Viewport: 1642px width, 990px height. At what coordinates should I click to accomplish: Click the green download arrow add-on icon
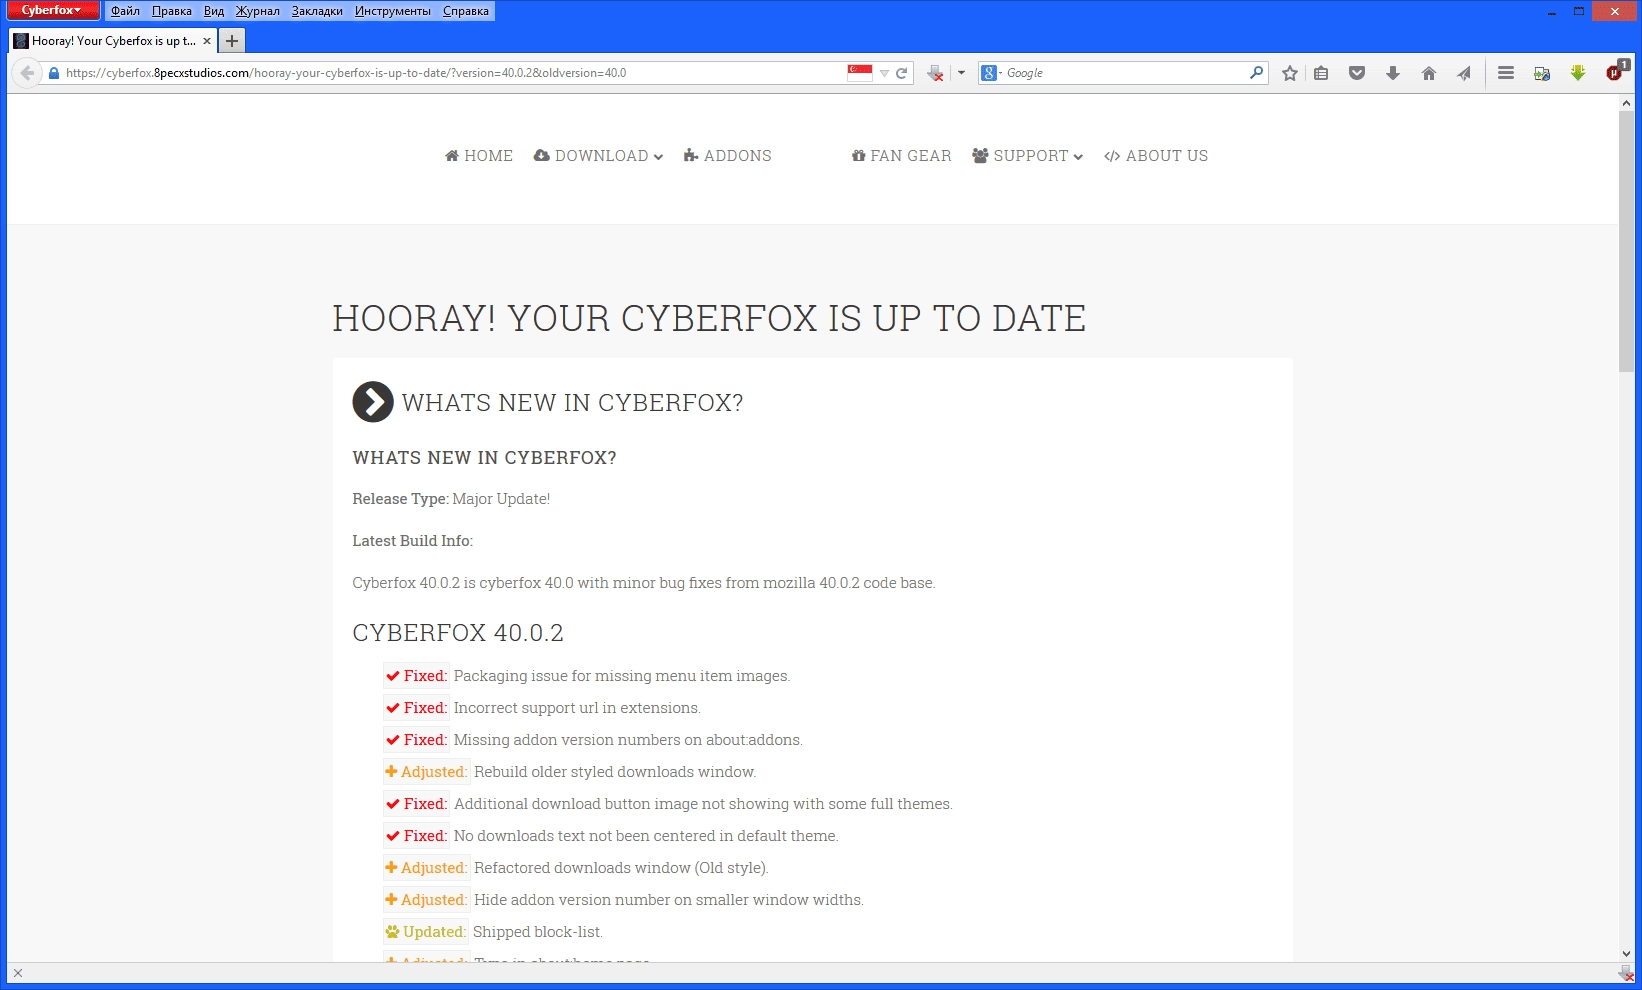[x=1578, y=73]
